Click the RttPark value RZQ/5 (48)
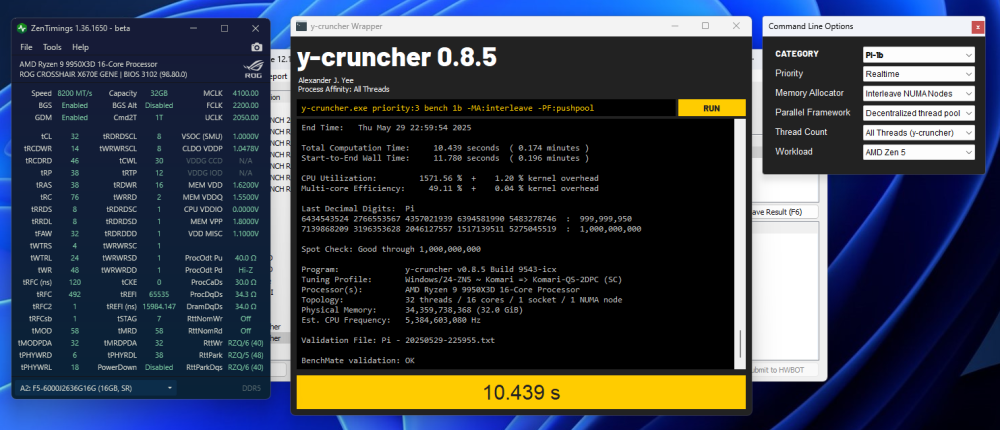 pyautogui.click(x=246, y=355)
